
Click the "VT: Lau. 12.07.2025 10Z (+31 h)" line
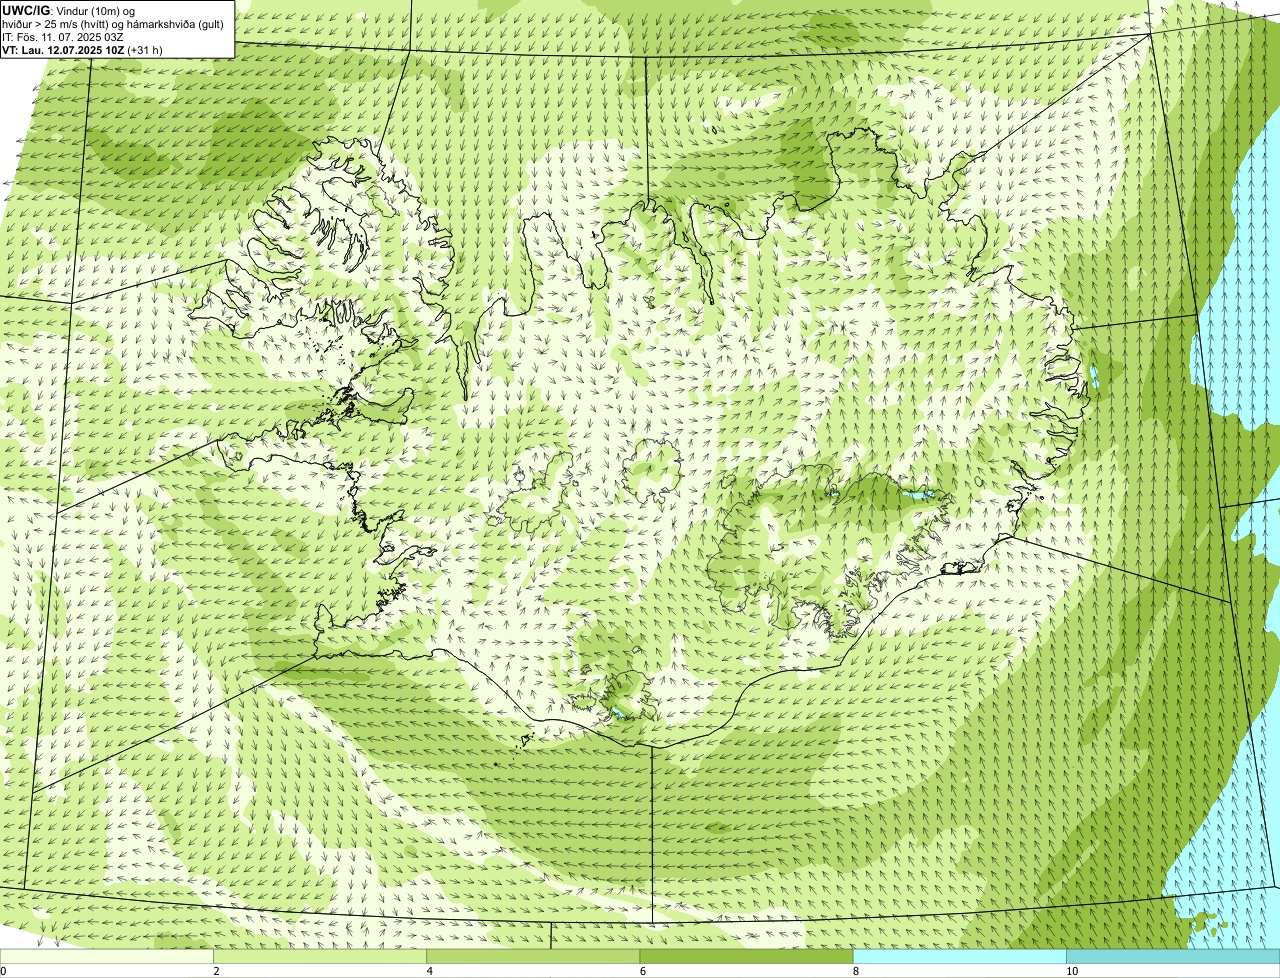pyautogui.click(x=83, y=50)
